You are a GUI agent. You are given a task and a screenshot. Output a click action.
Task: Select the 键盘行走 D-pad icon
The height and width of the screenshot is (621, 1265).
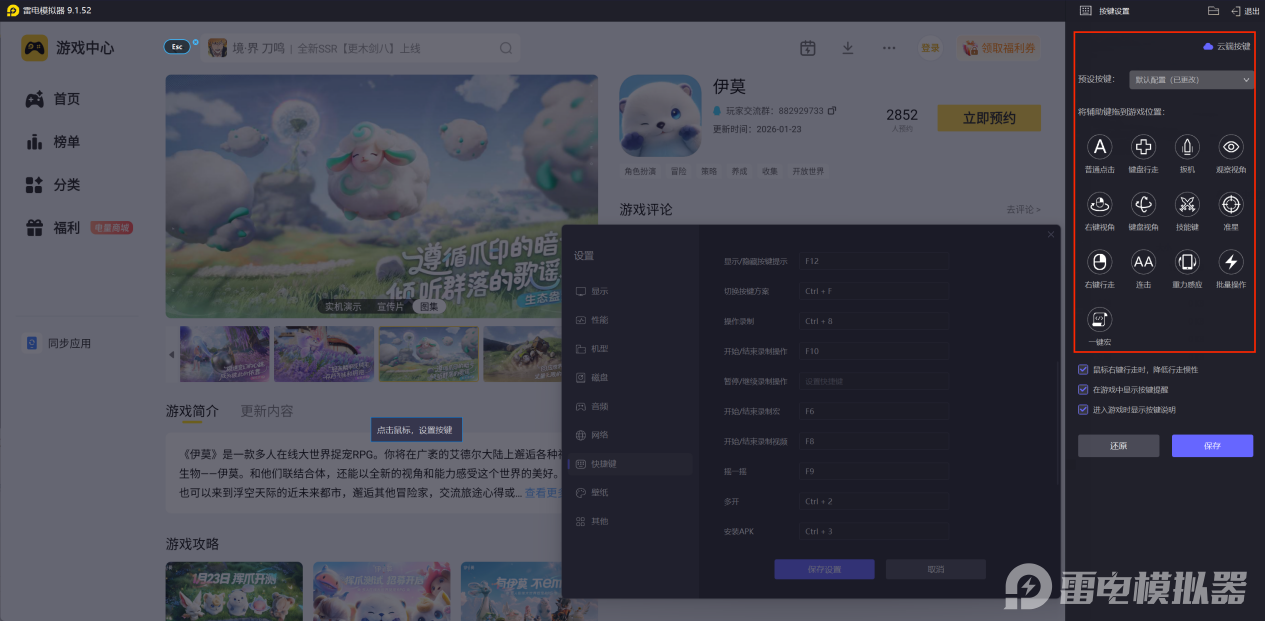1143,147
